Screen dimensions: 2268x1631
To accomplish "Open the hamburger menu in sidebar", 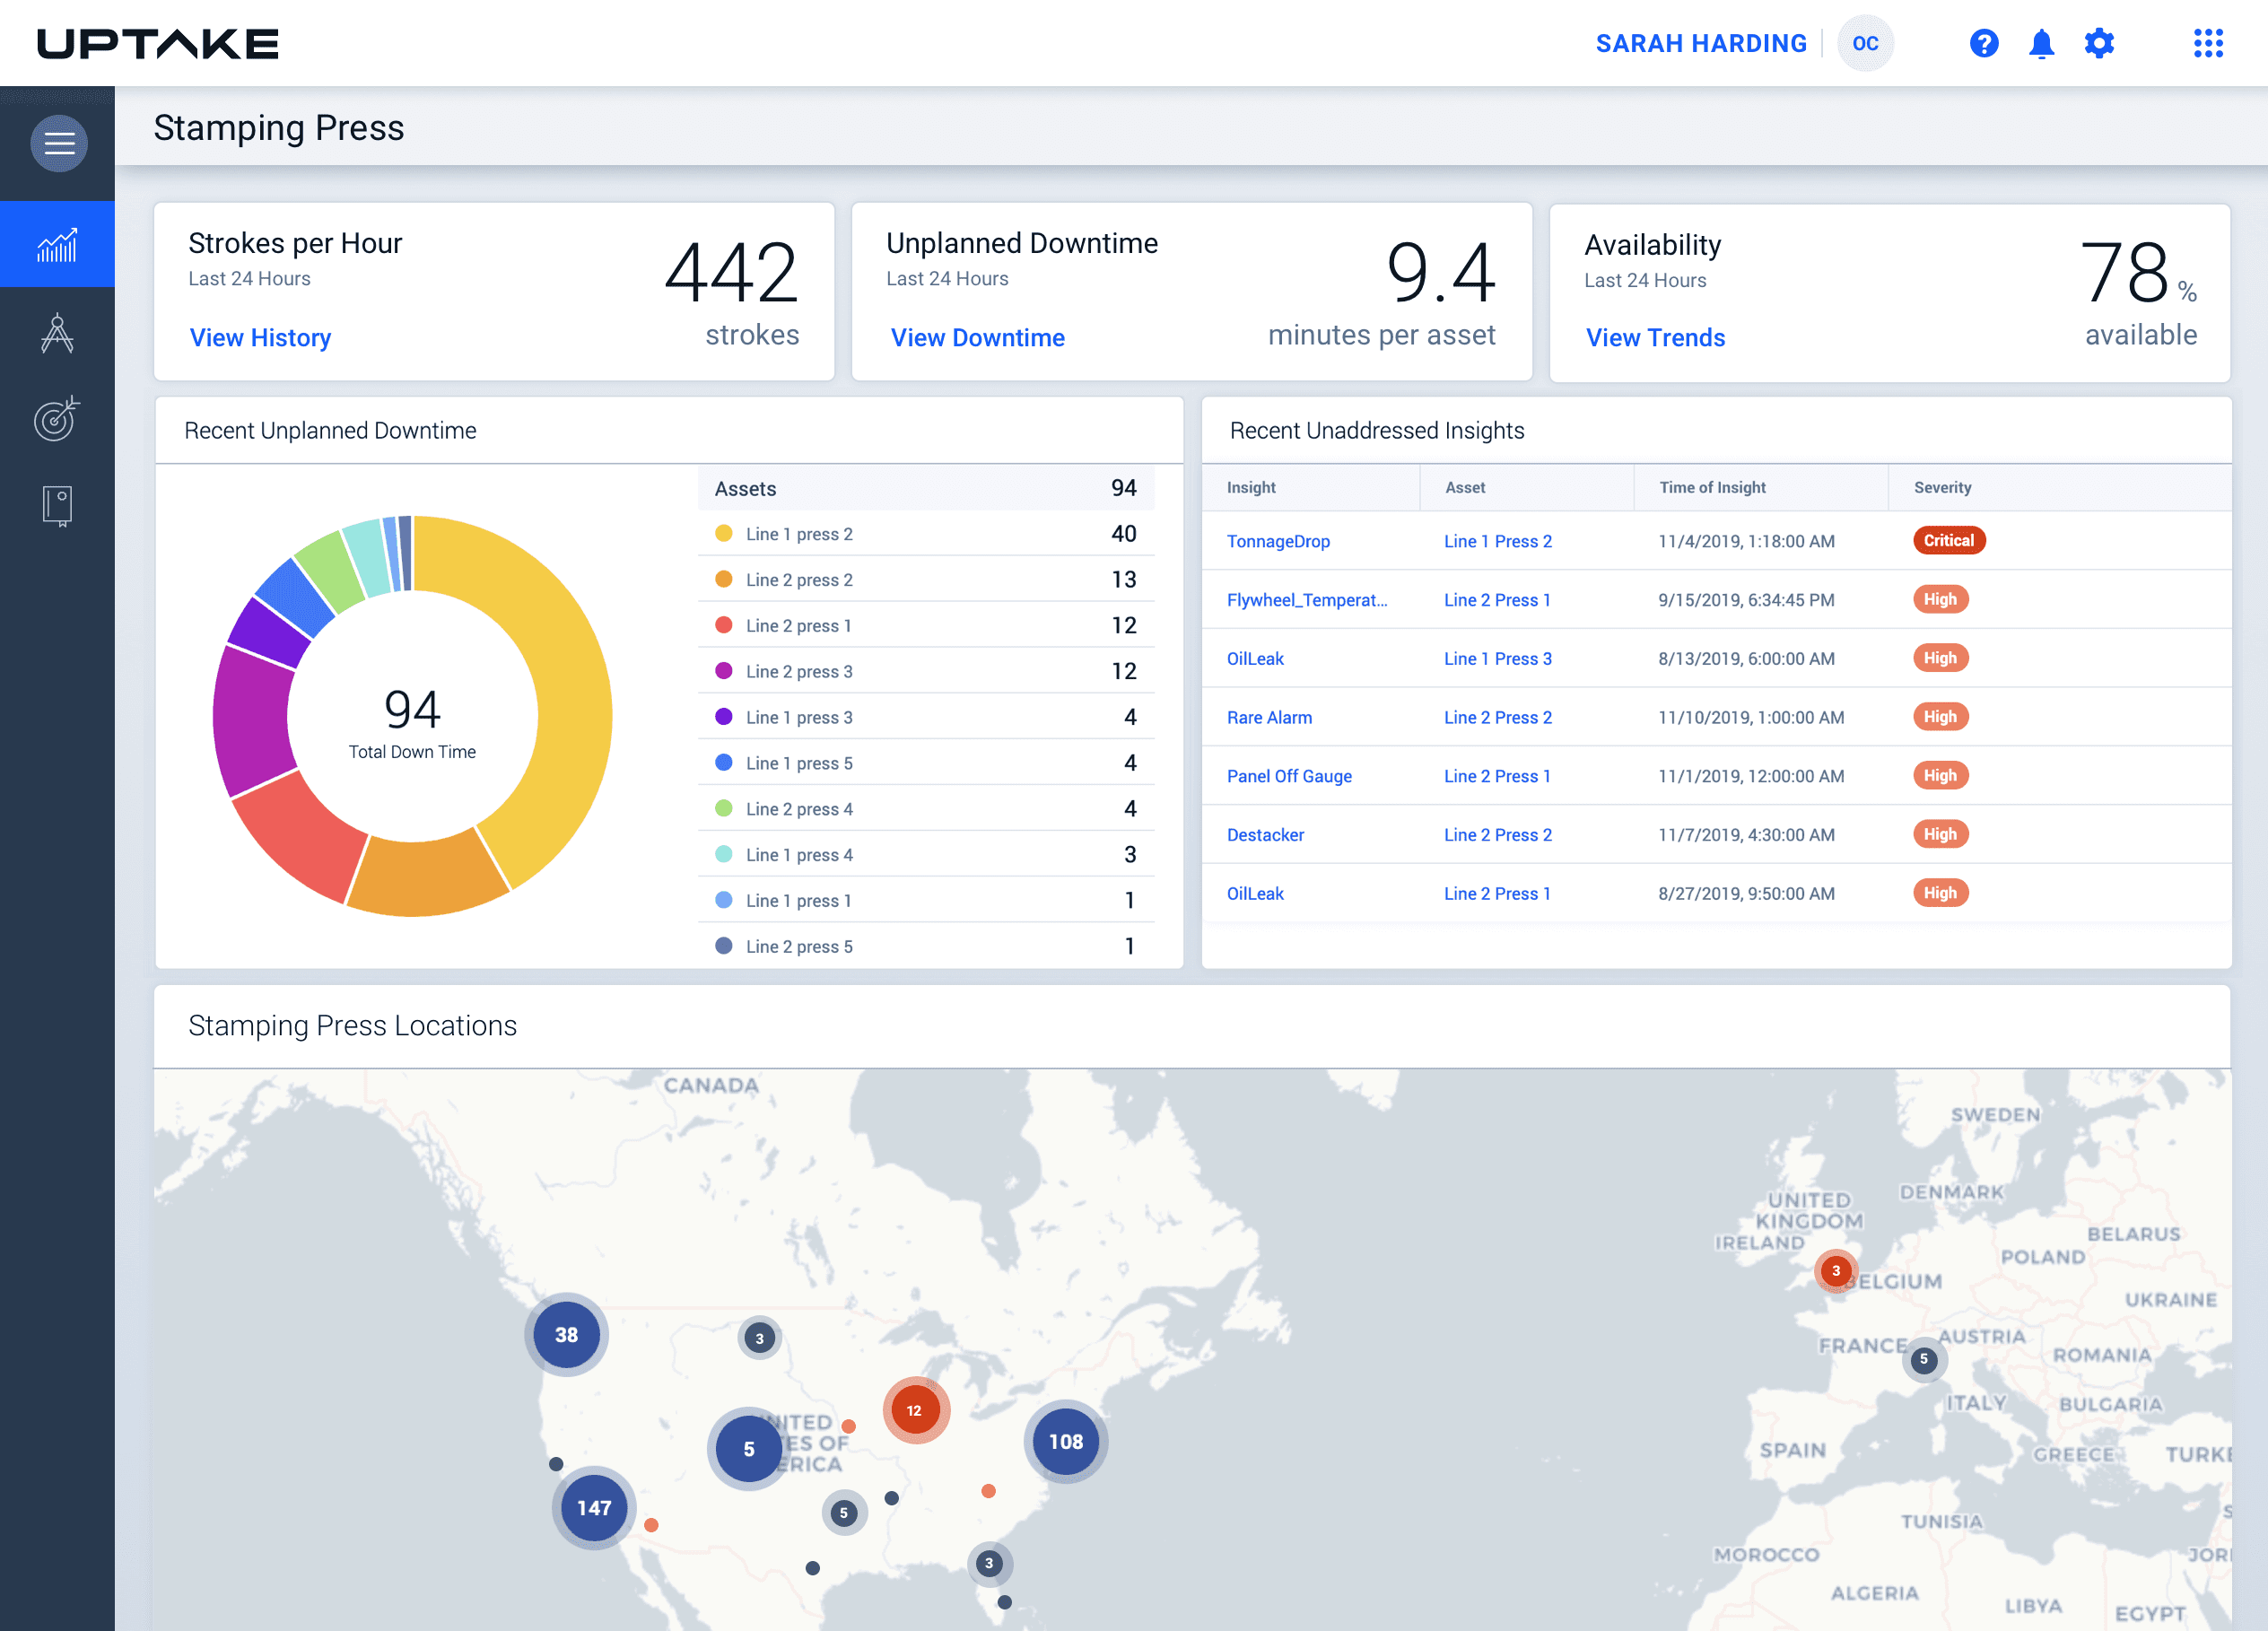I will tap(59, 143).
